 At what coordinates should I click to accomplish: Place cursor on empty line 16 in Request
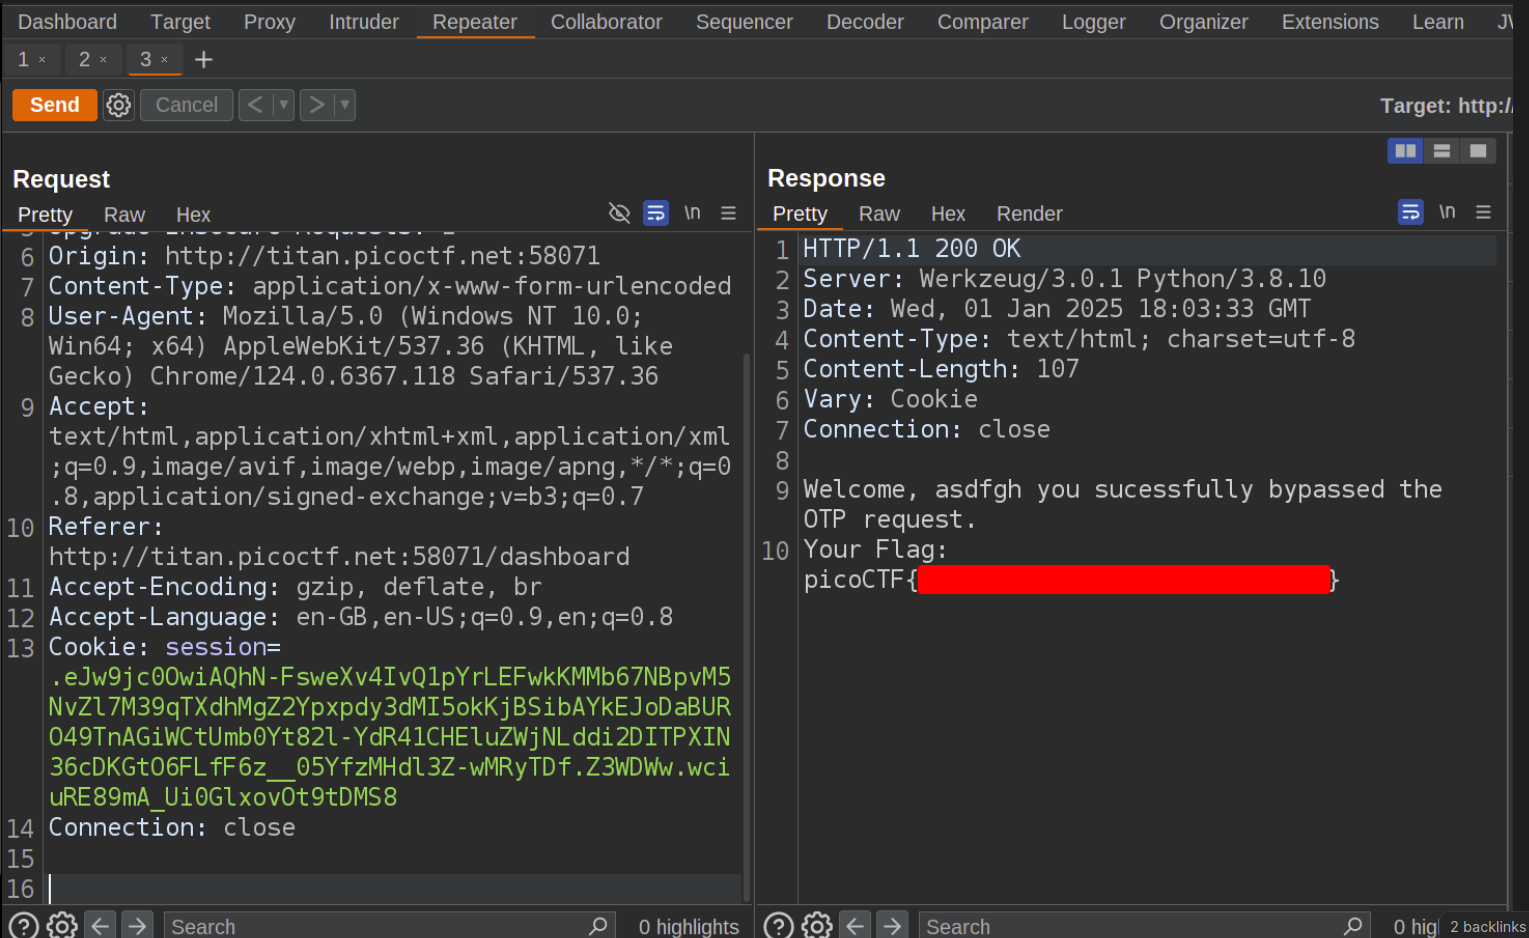pyautogui.click(x=395, y=888)
